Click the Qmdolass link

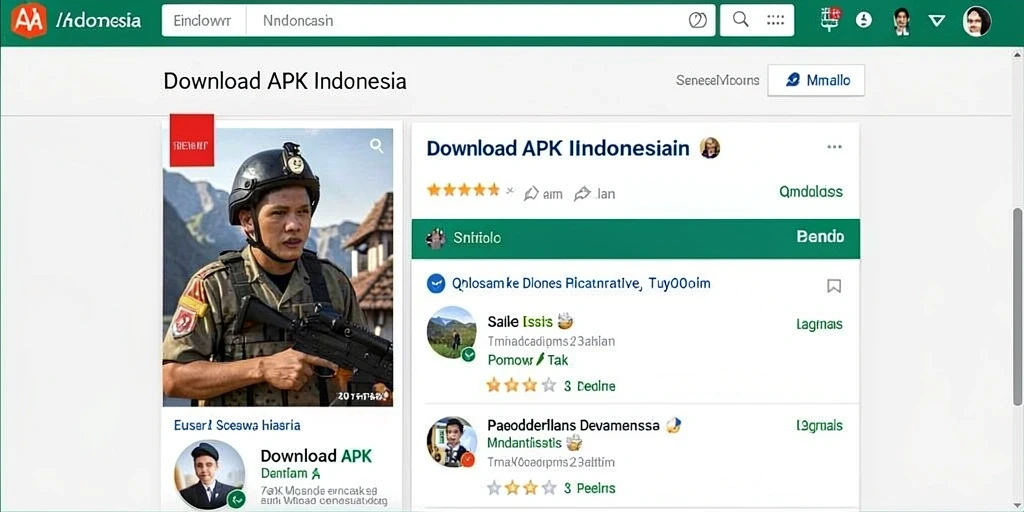pos(810,192)
